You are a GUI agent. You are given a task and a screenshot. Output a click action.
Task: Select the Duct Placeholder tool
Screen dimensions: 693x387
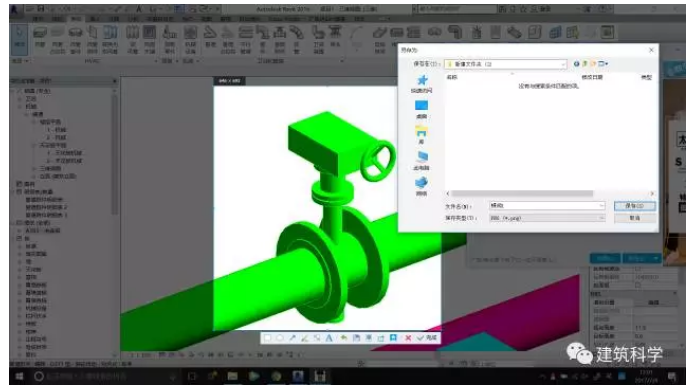coord(57,39)
